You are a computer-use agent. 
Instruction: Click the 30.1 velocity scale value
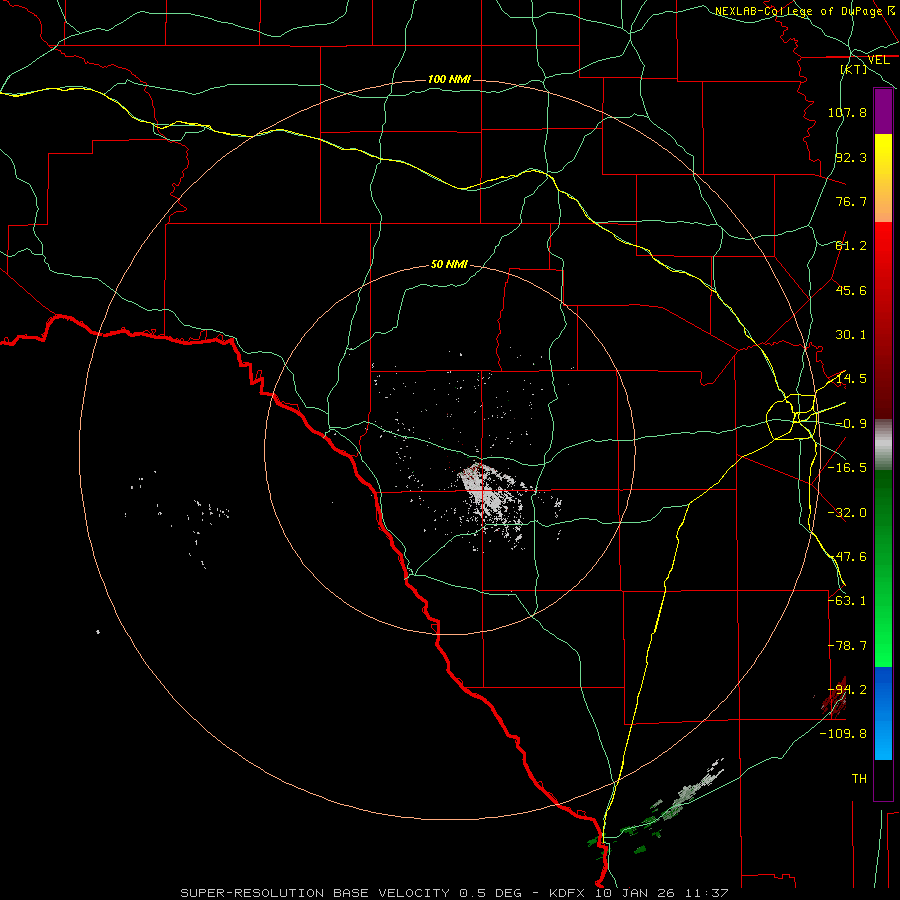(851, 335)
